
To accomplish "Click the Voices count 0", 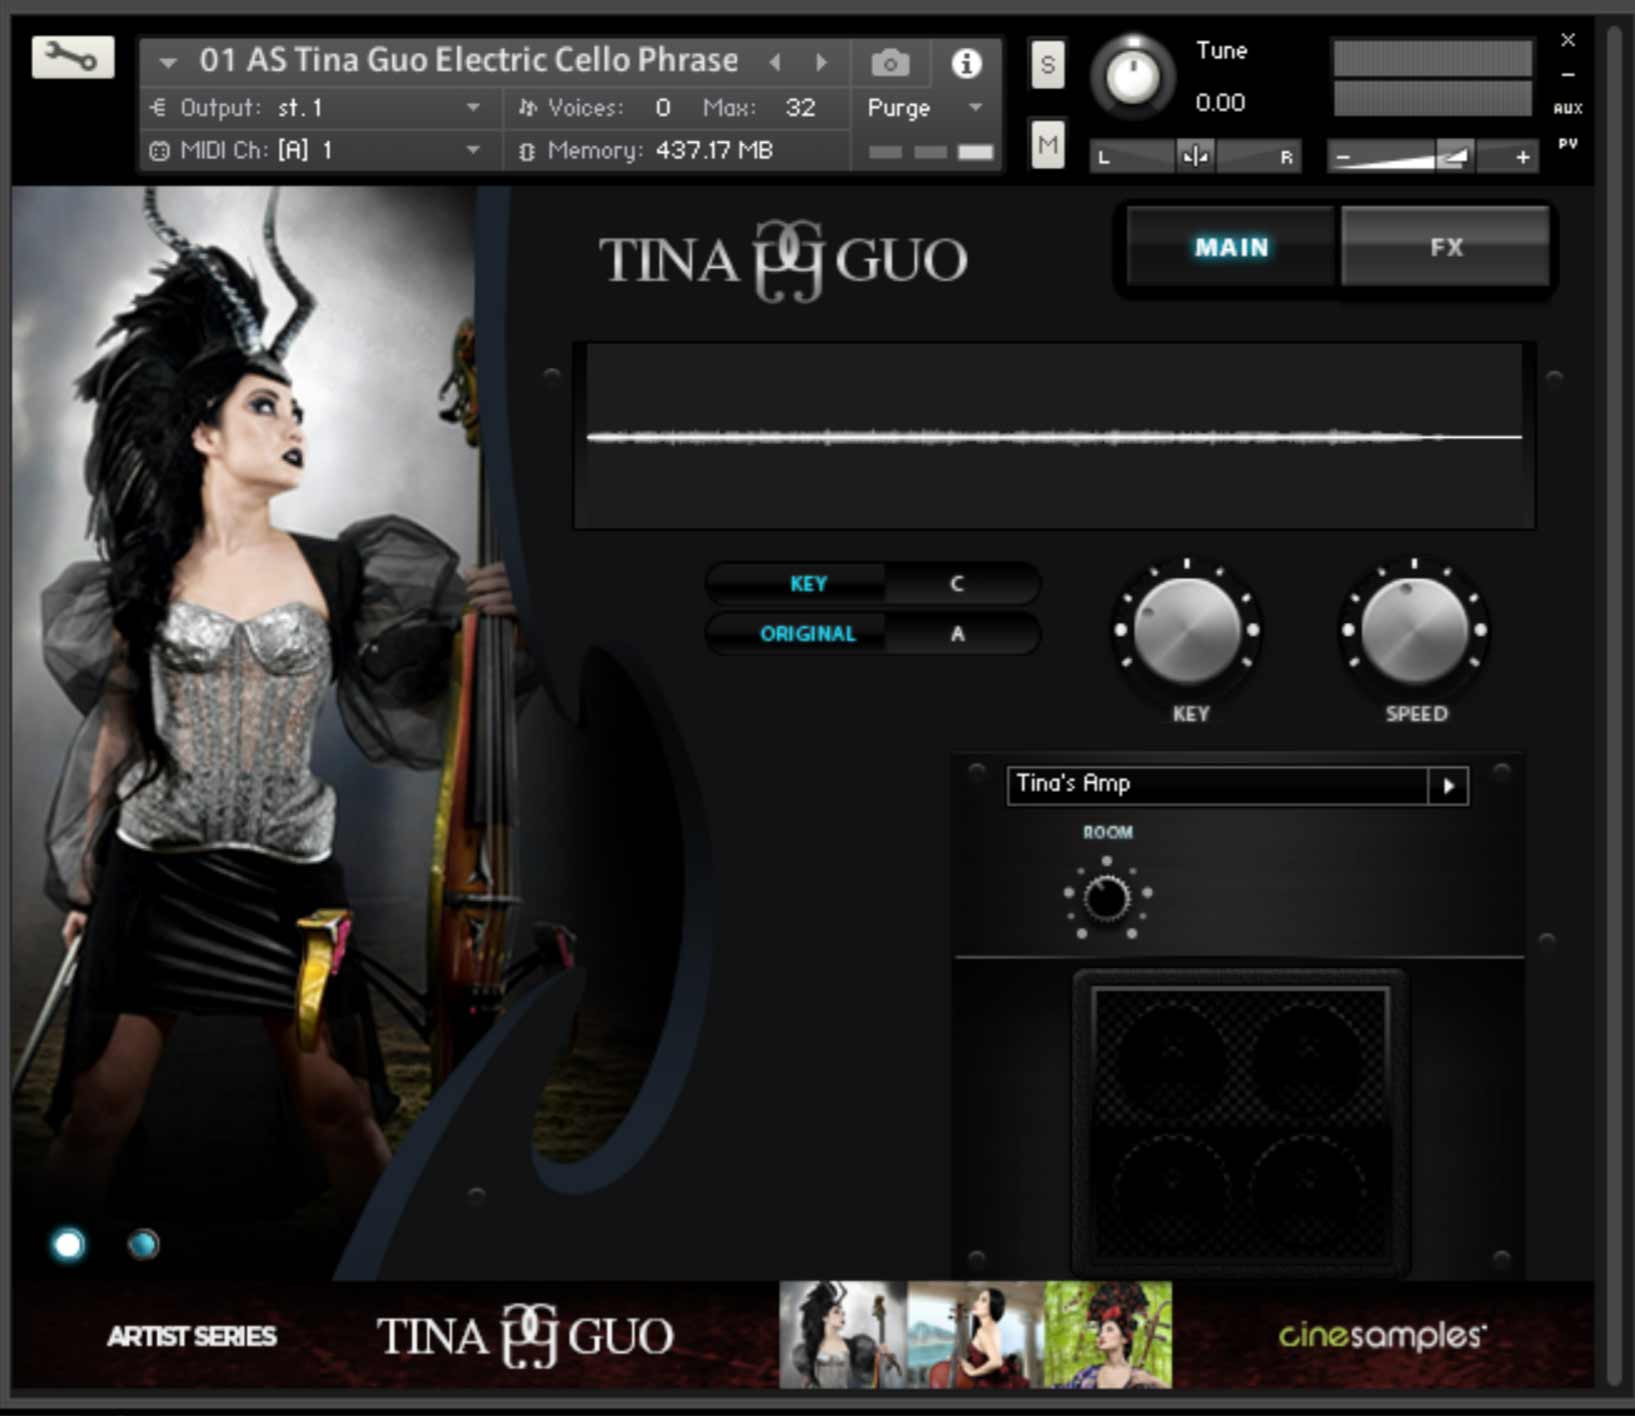I will tap(663, 107).
